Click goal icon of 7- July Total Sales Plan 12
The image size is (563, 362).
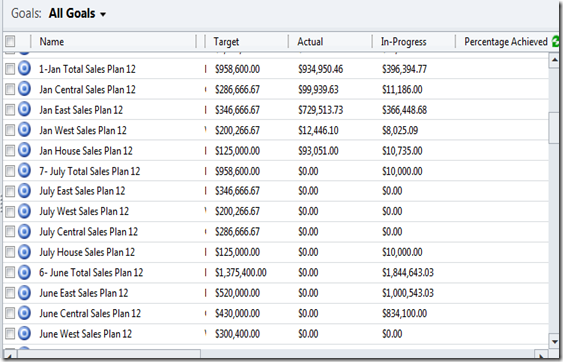pyautogui.click(x=24, y=171)
